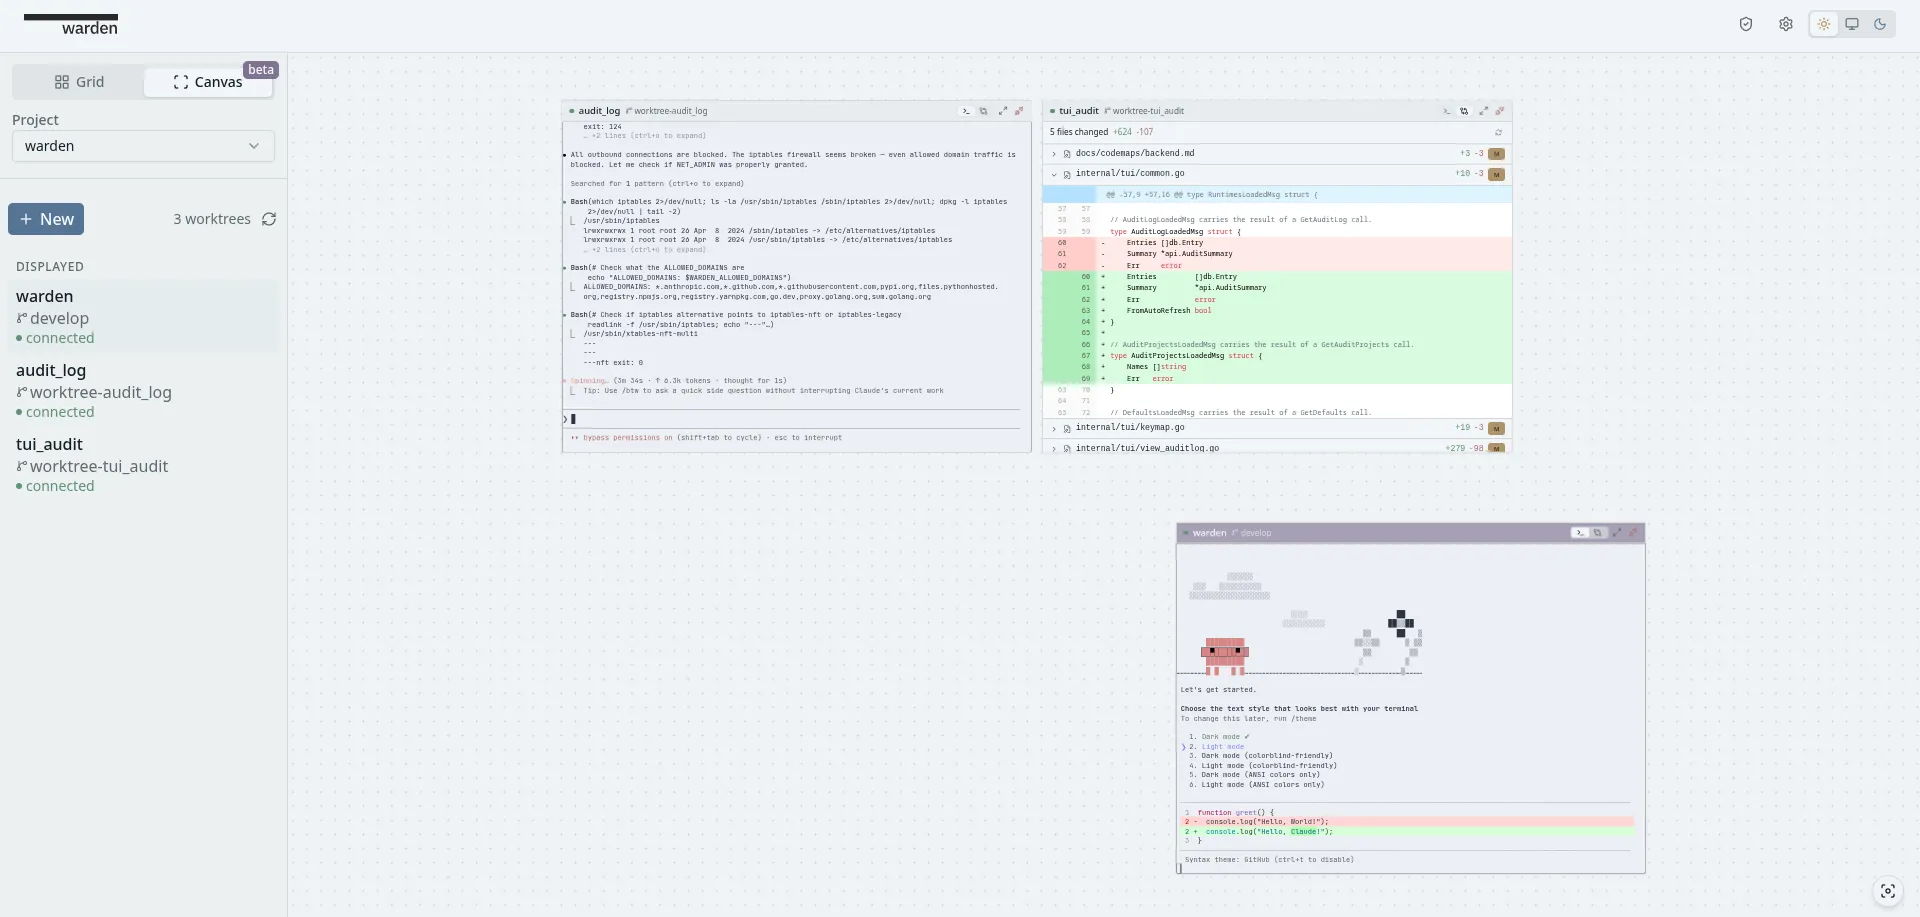Disconnect the audit_log panel with red icon
The width and height of the screenshot is (1920, 917).
click(1019, 111)
